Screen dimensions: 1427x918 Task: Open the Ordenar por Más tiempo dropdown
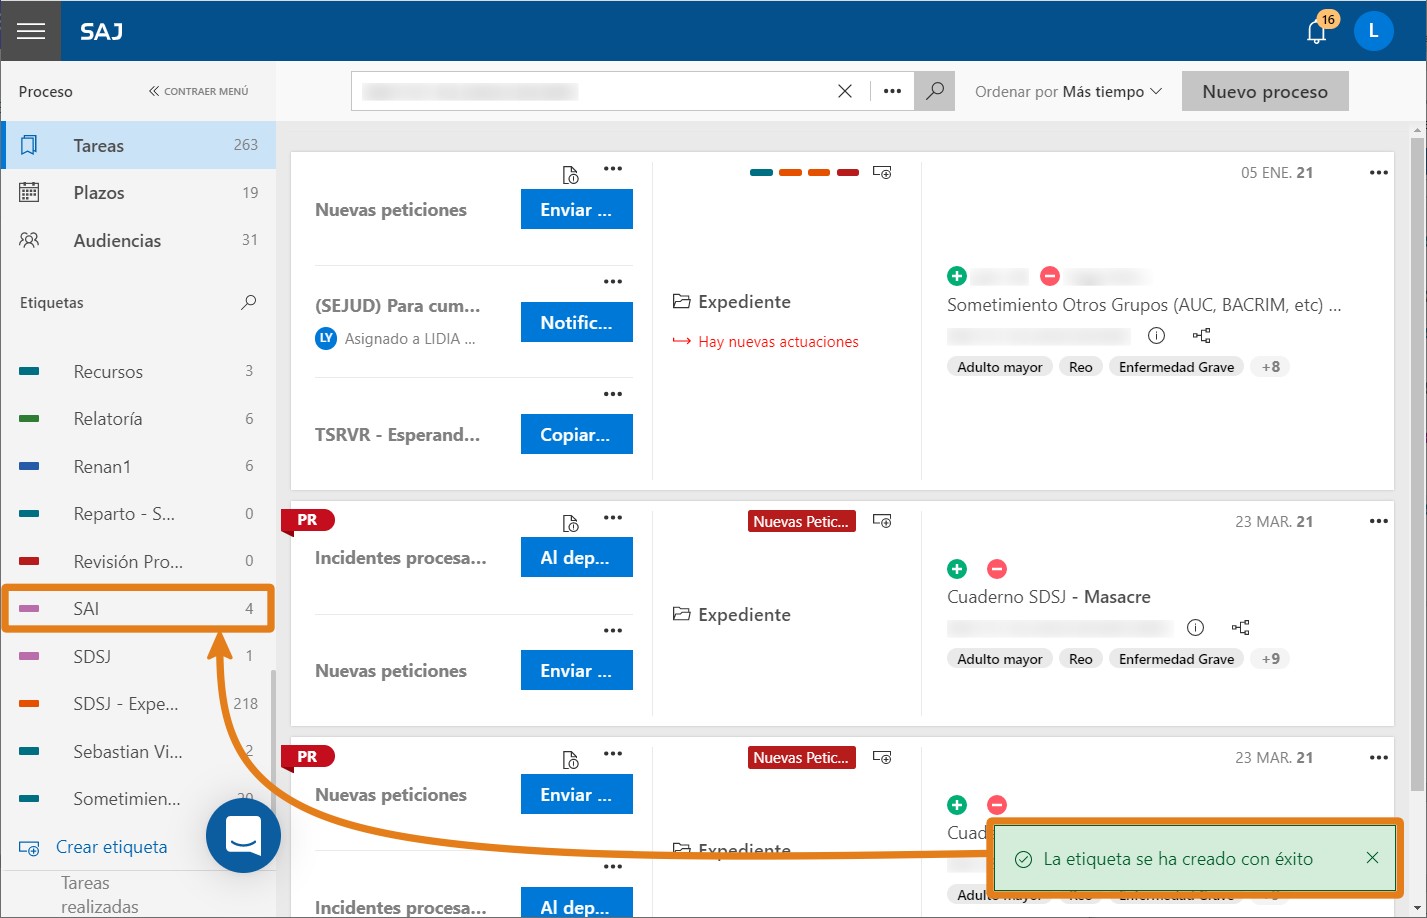(x=1068, y=91)
